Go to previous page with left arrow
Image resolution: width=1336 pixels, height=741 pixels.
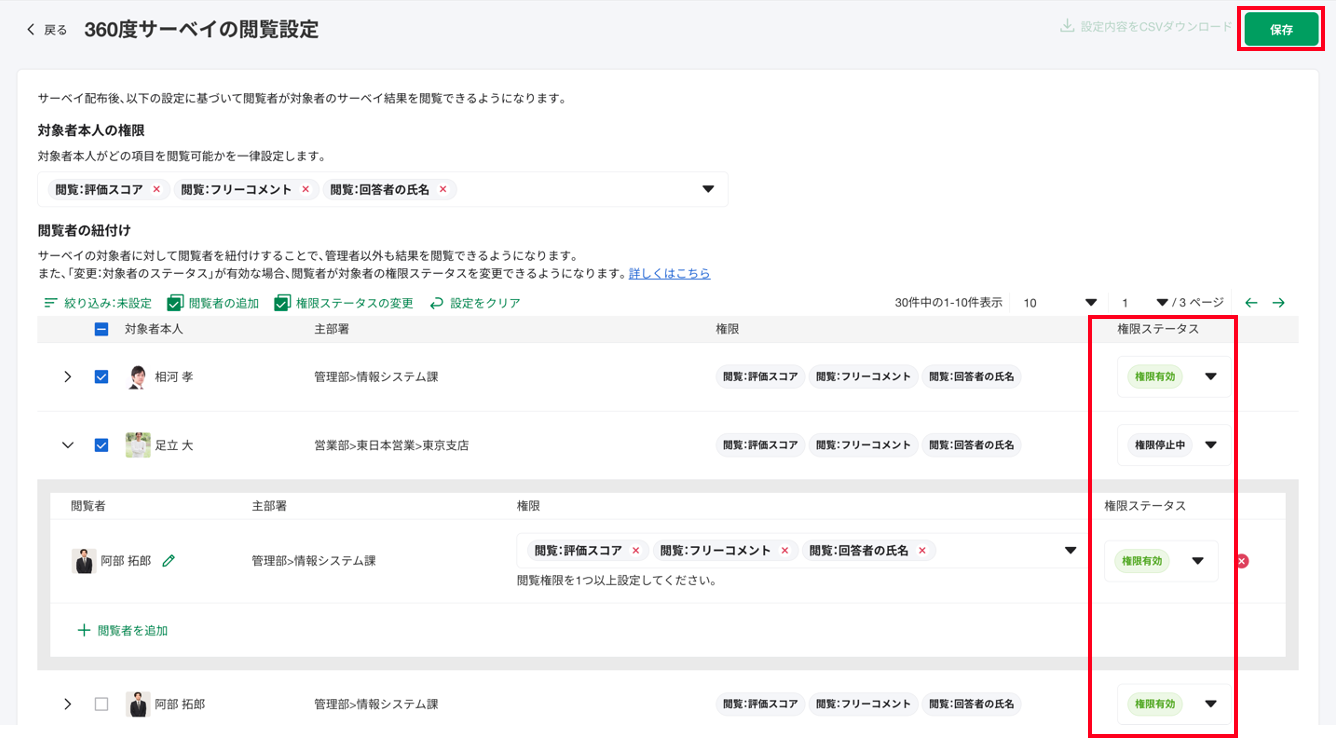point(1250,303)
